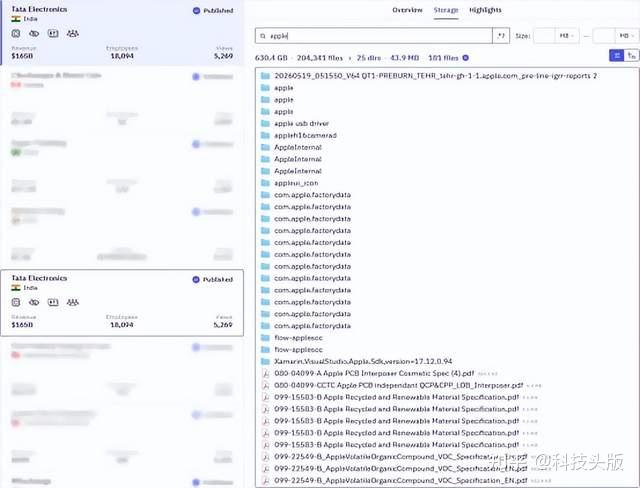Click the people group icon on the highlighted Tata card
The height and width of the screenshot is (488, 640).
point(73,33)
